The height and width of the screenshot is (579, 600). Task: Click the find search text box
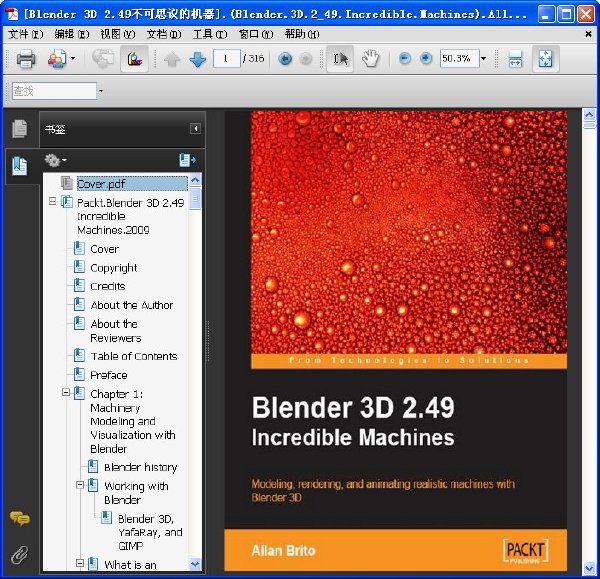click(x=54, y=91)
